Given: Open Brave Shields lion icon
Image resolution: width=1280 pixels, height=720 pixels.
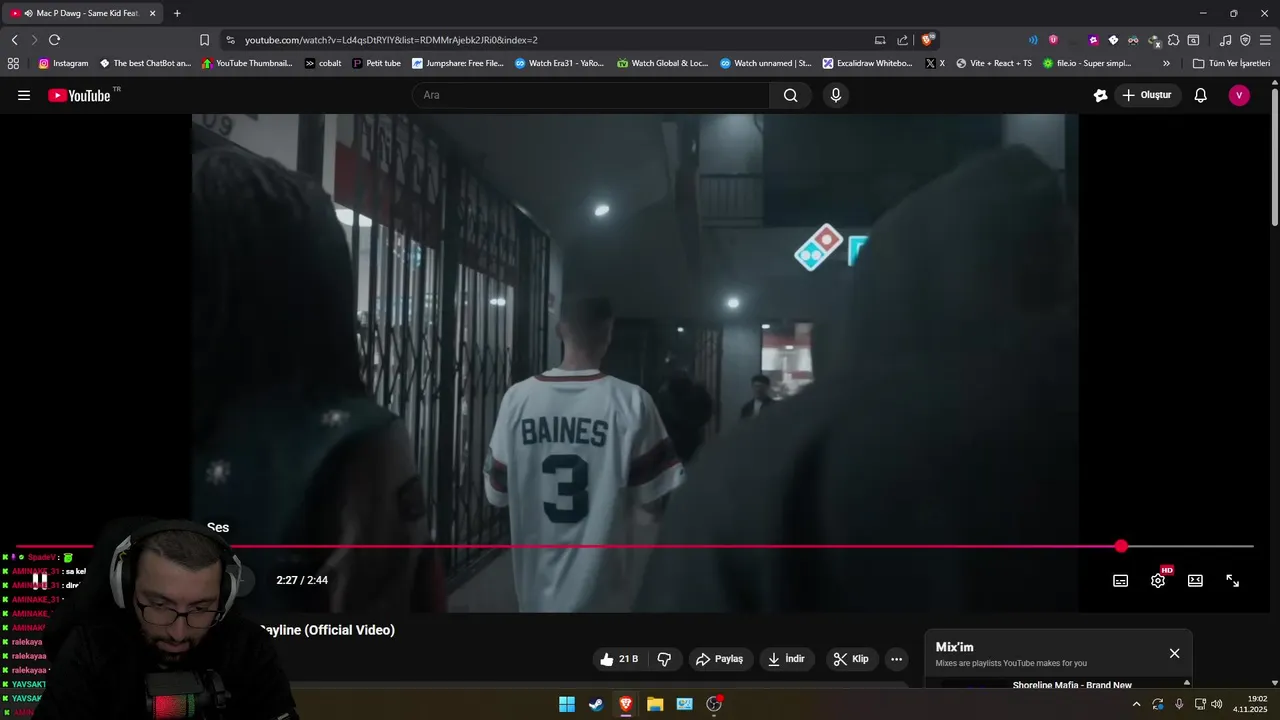Looking at the screenshot, I should [x=928, y=40].
